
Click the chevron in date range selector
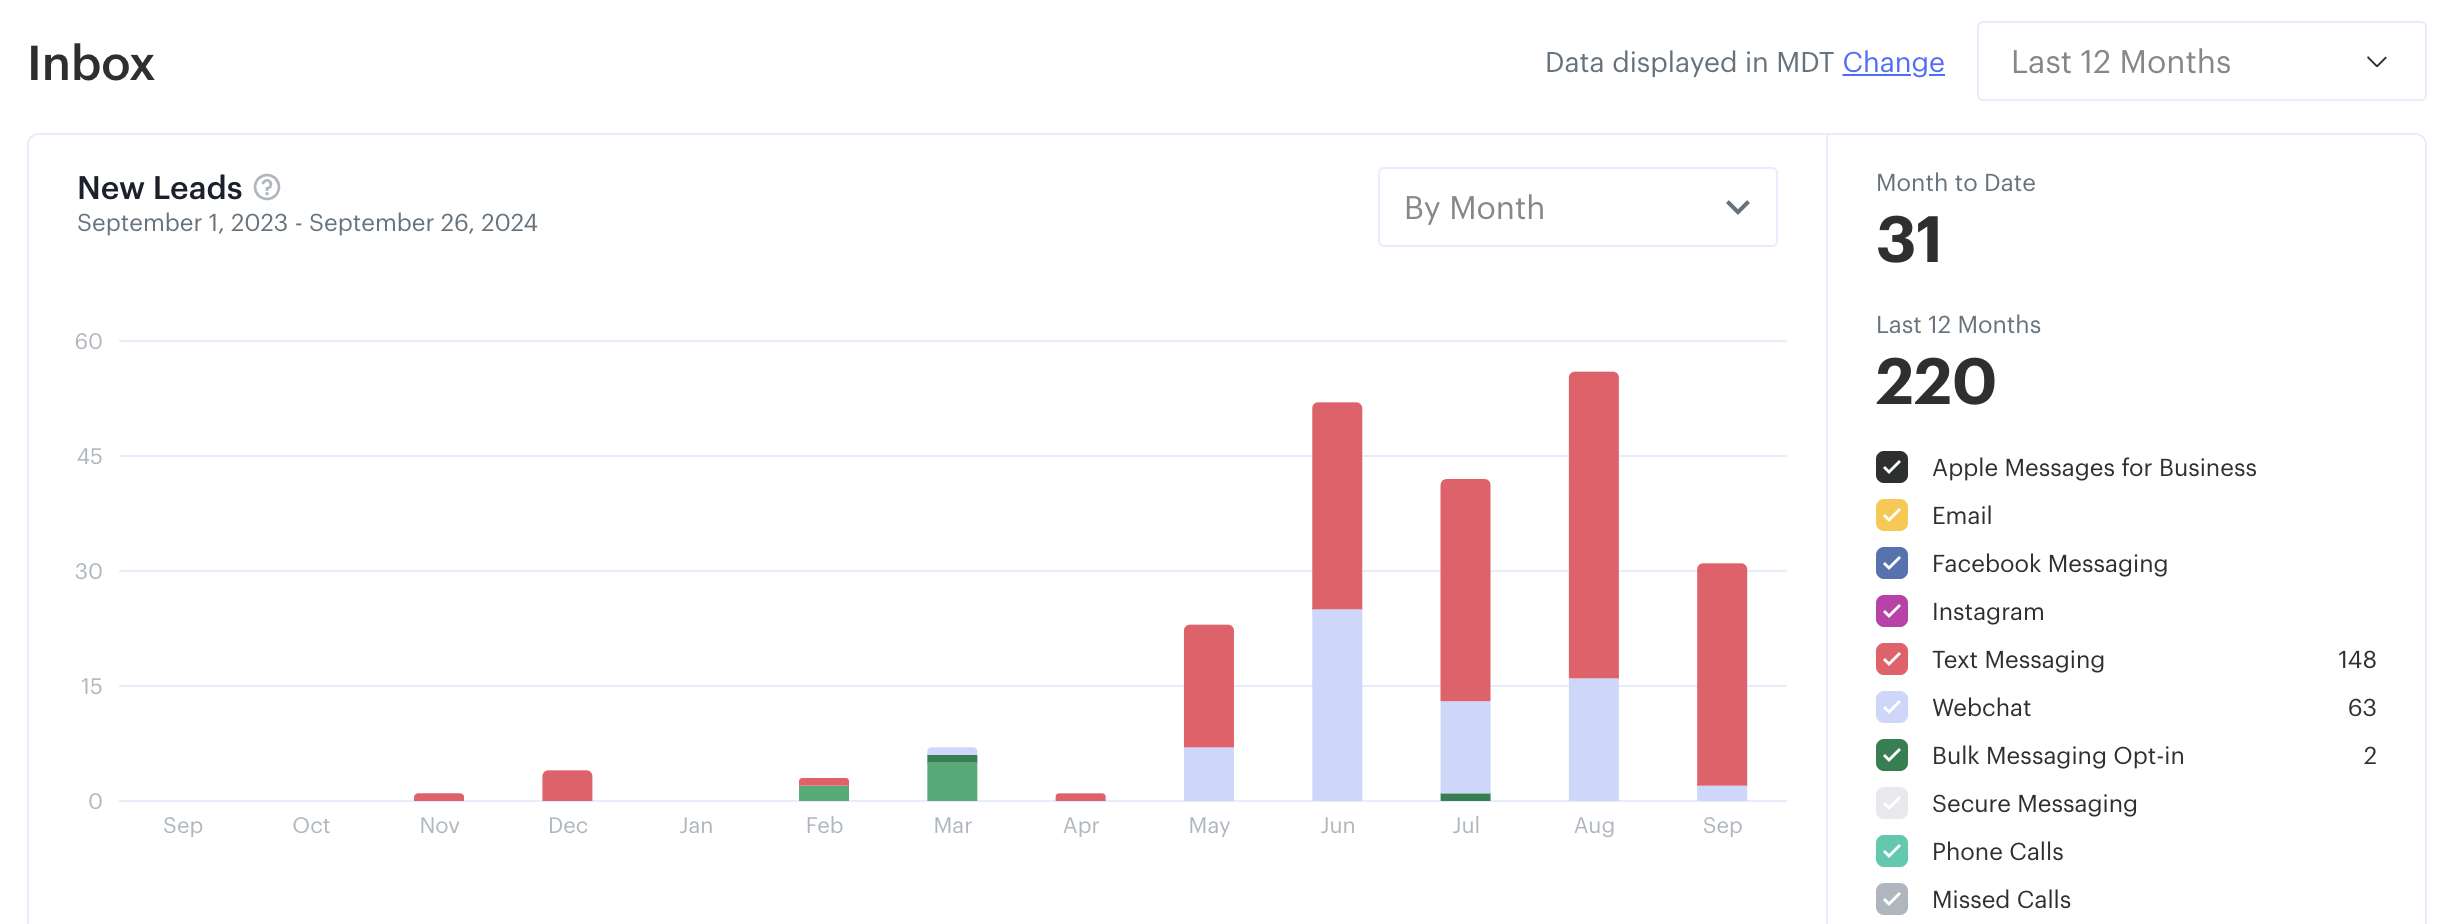[x=2376, y=62]
